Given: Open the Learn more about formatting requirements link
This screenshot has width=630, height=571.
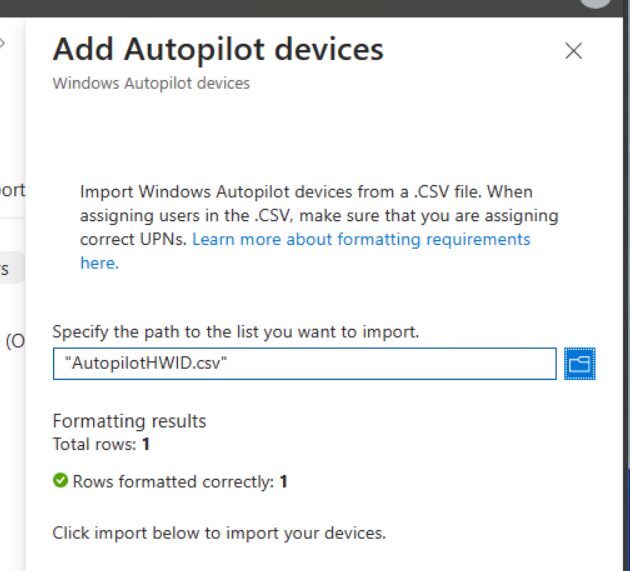Looking at the screenshot, I should [361, 240].
